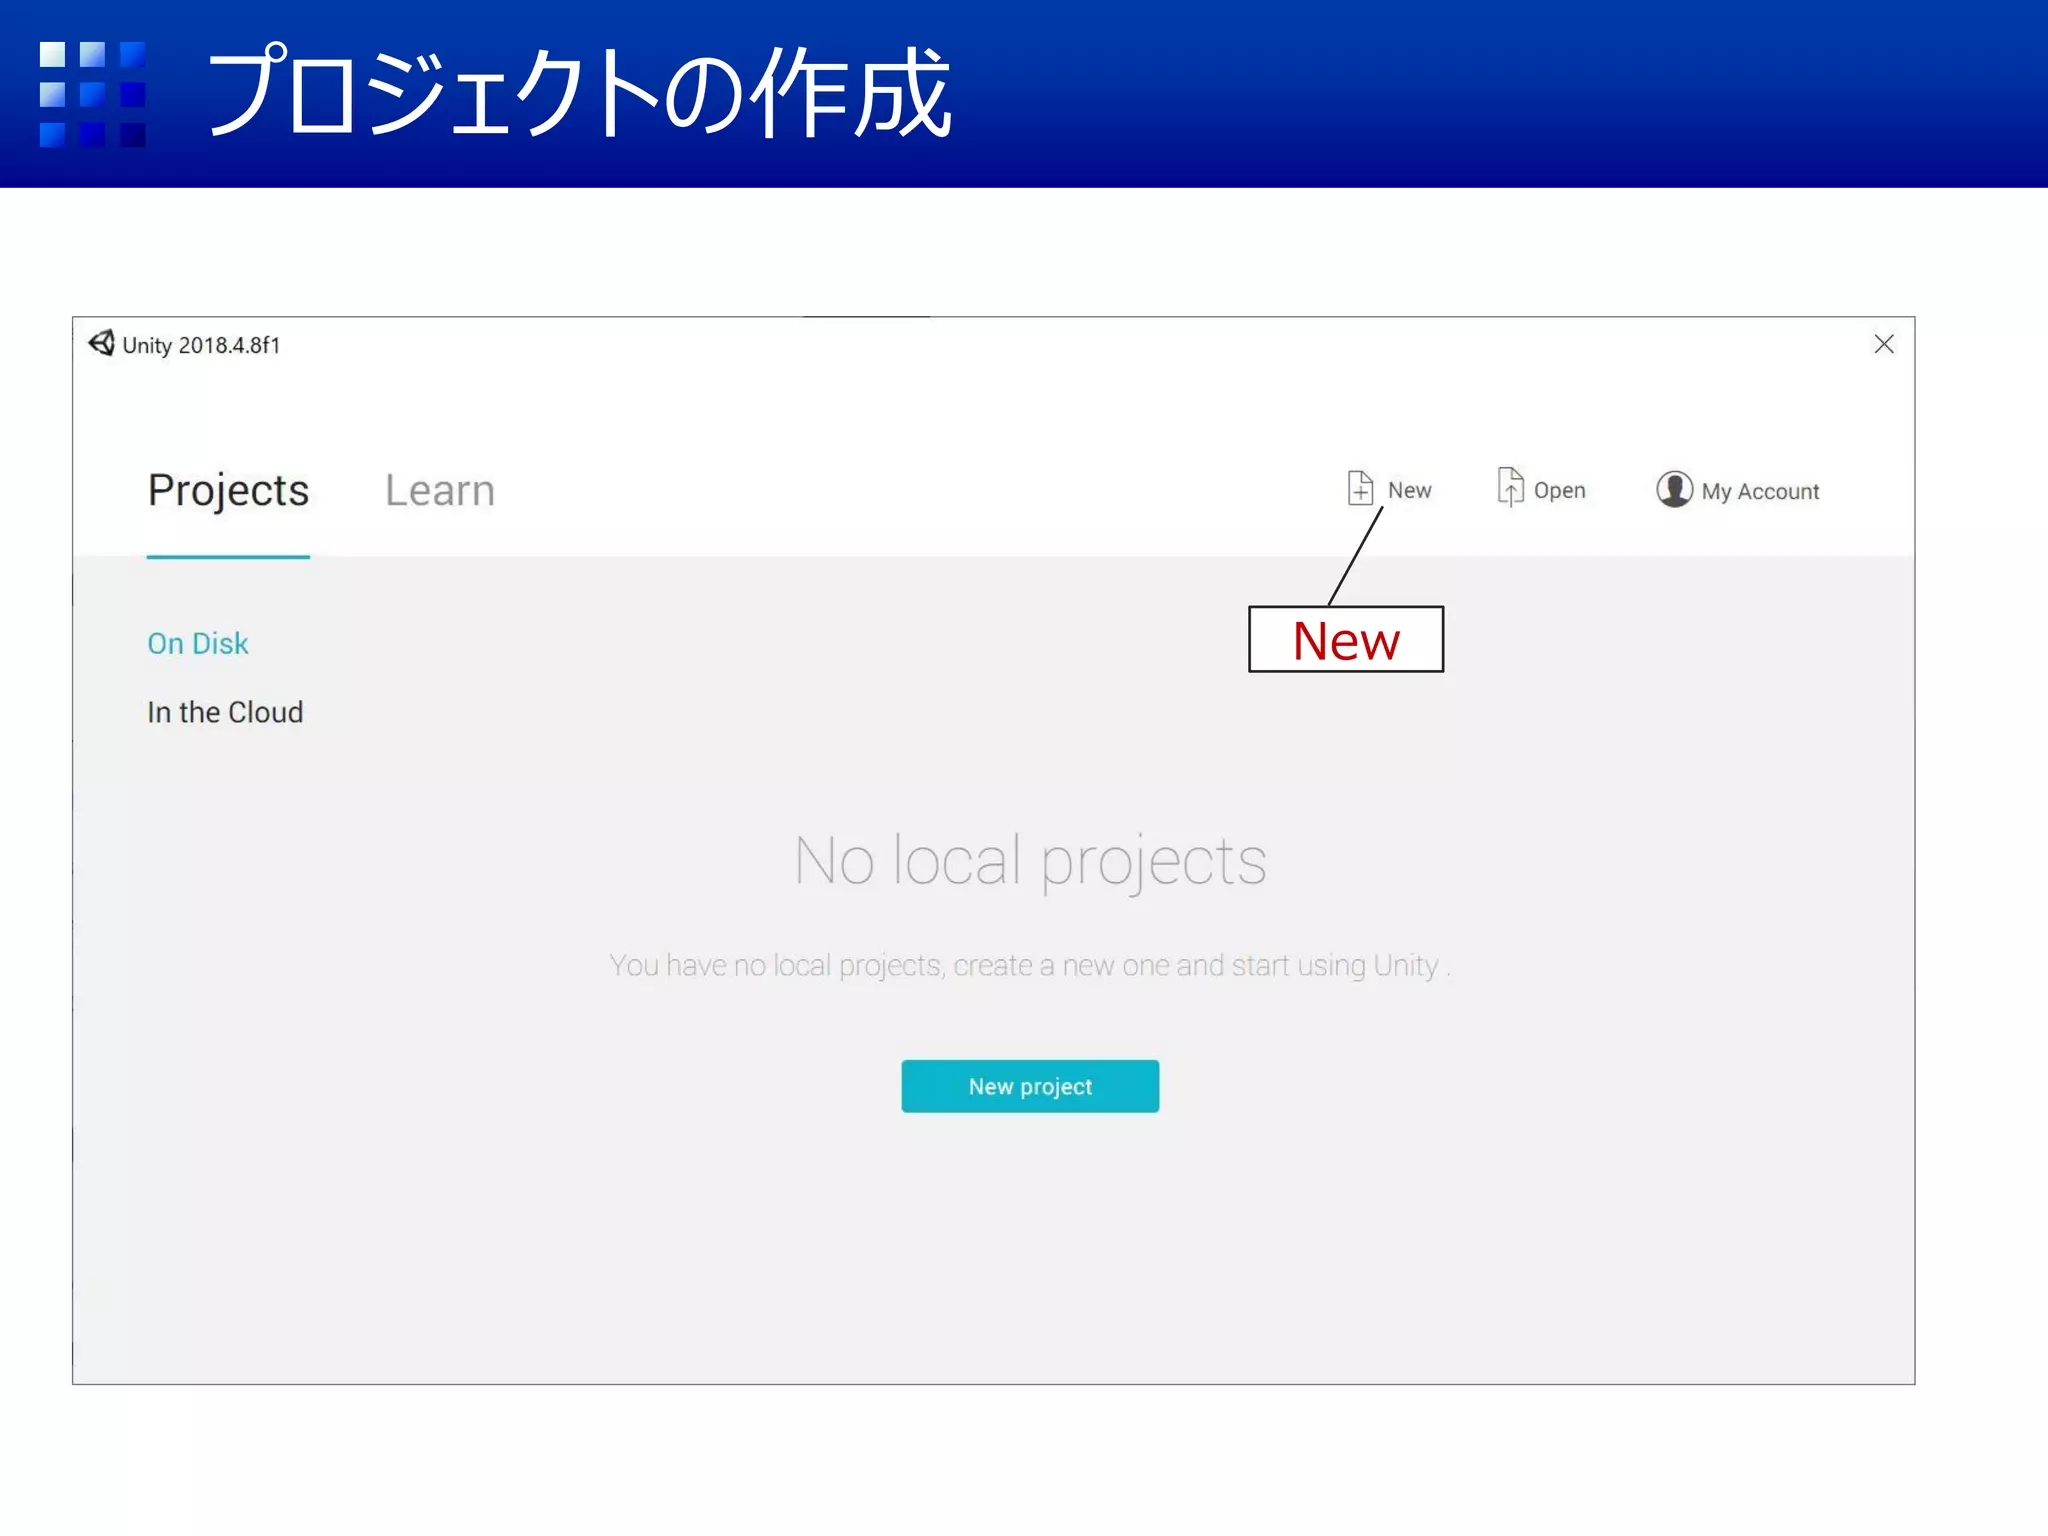Click the New label in header
This screenshot has height=1536, width=2048.
coord(1409,490)
